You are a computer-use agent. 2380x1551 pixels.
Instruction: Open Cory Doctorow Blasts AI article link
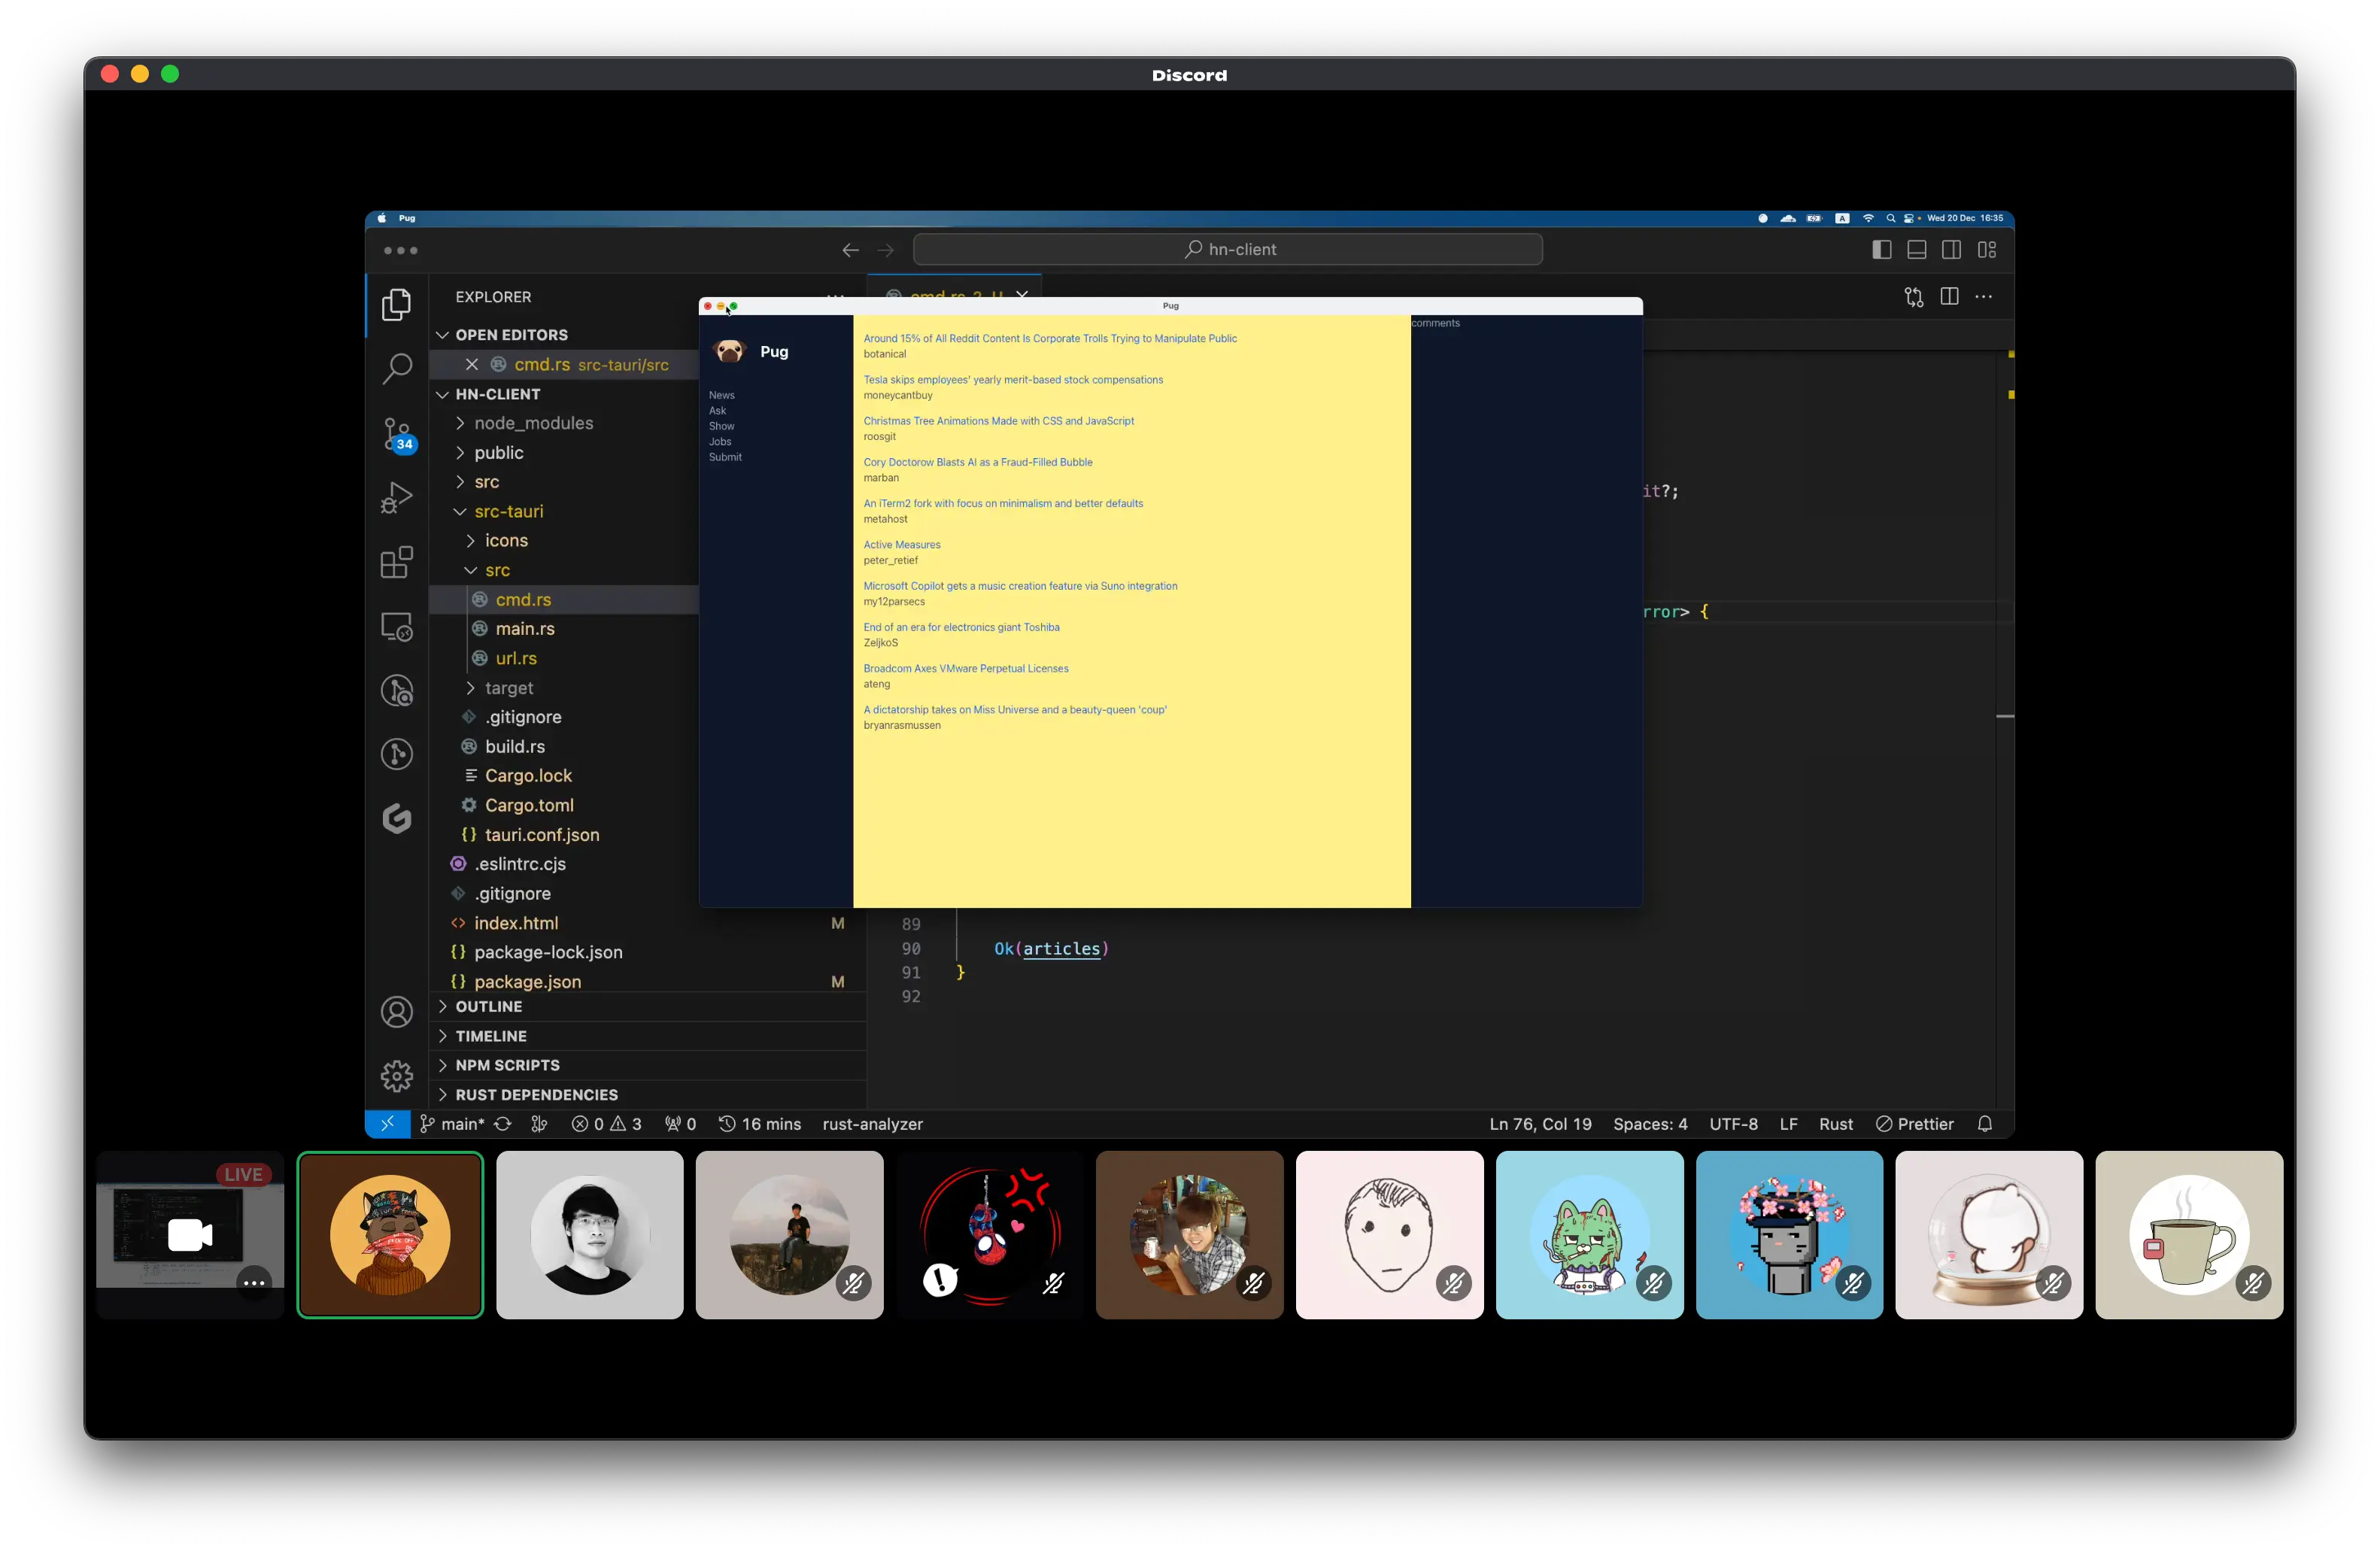pos(978,462)
